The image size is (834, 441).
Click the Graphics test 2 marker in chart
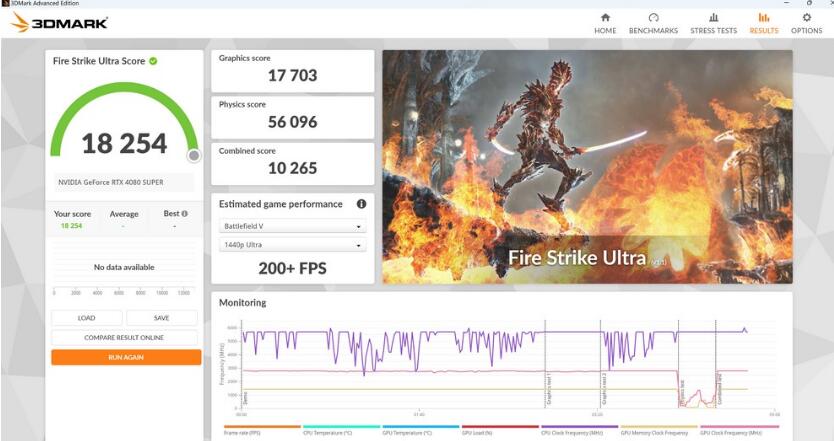coord(604,389)
